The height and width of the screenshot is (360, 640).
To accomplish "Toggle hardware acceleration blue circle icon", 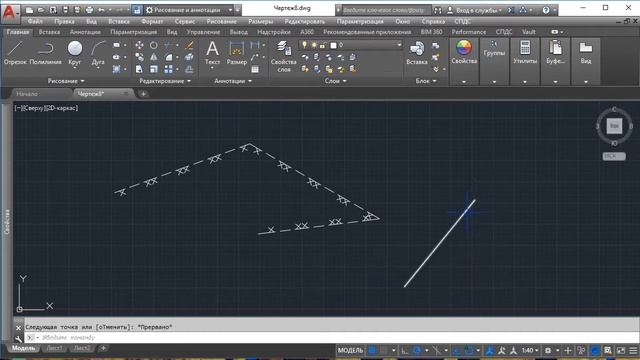I will [596, 350].
